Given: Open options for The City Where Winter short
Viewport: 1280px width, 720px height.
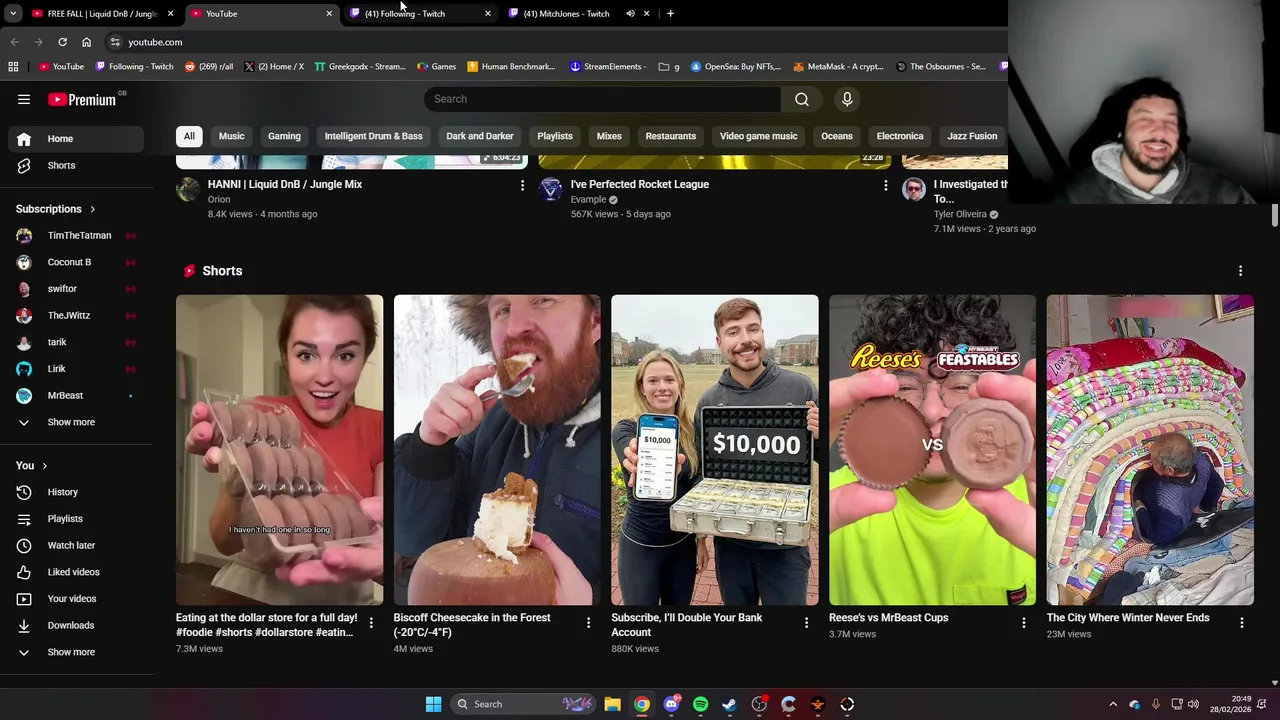Looking at the screenshot, I should coord(1241,623).
